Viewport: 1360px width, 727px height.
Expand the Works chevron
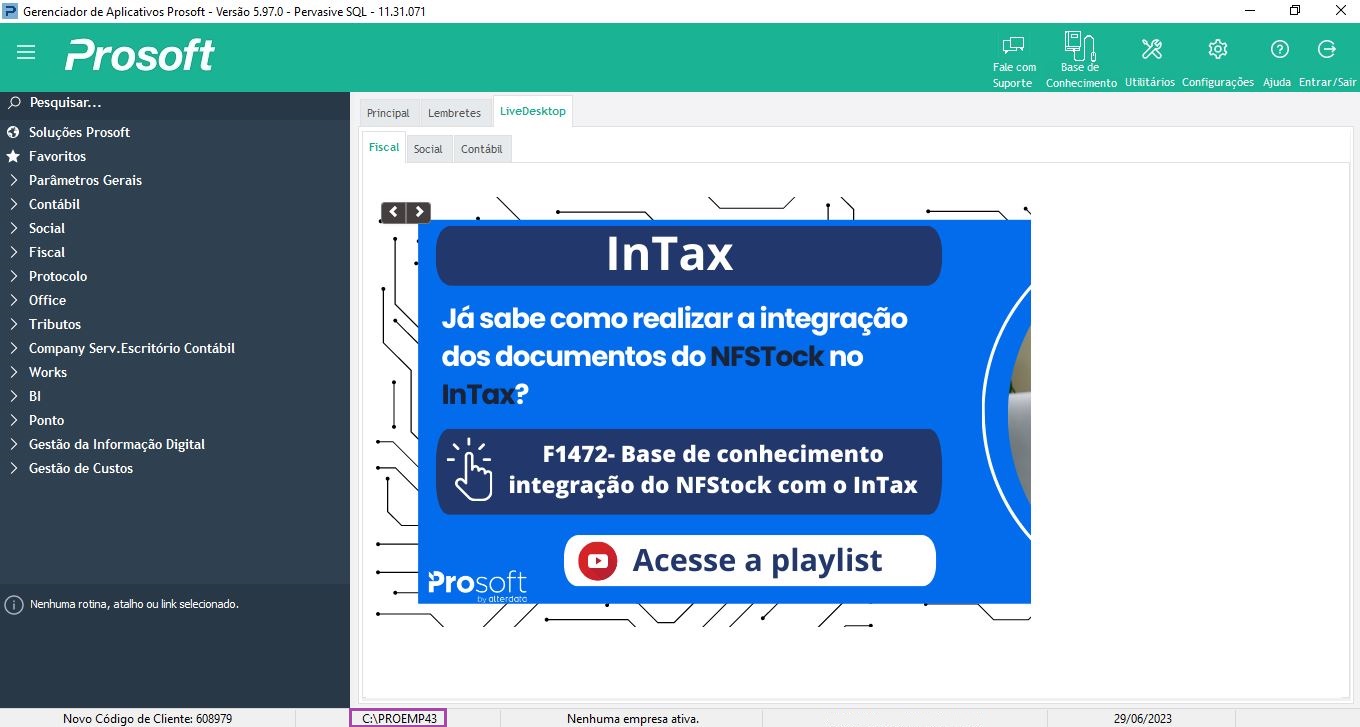pos(14,372)
